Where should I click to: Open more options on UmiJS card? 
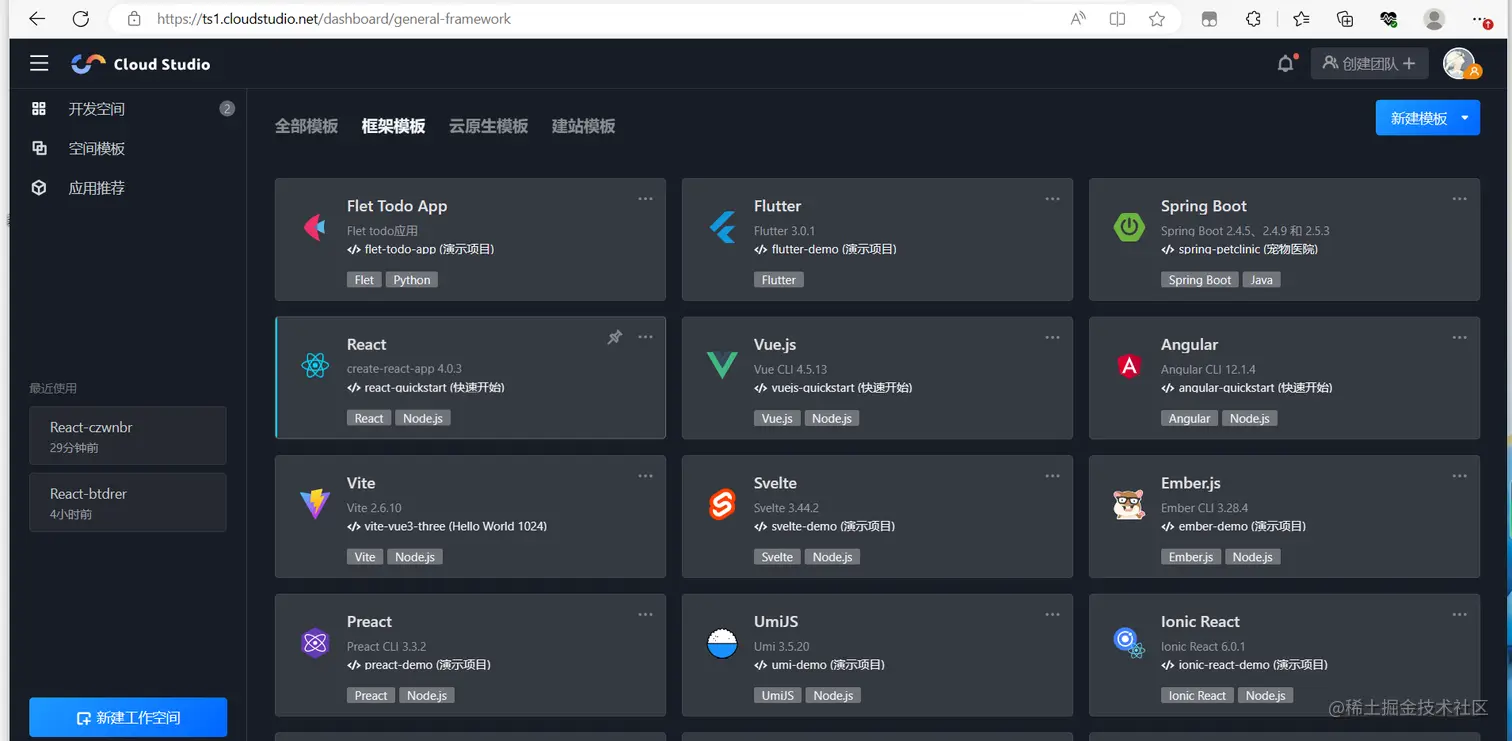coord(1053,614)
